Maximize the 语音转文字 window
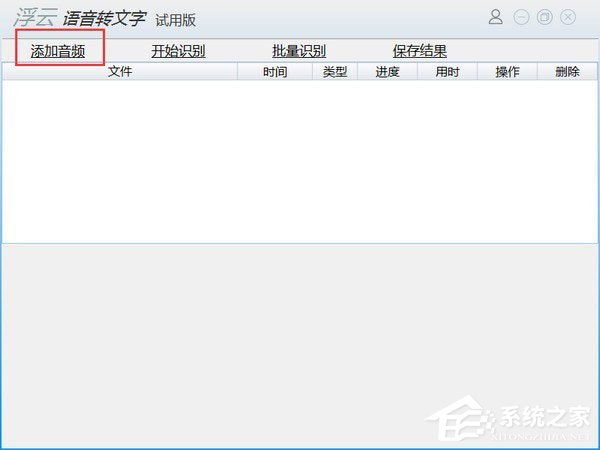Image resolution: width=600 pixels, height=450 pixels. tap(545, 17)
